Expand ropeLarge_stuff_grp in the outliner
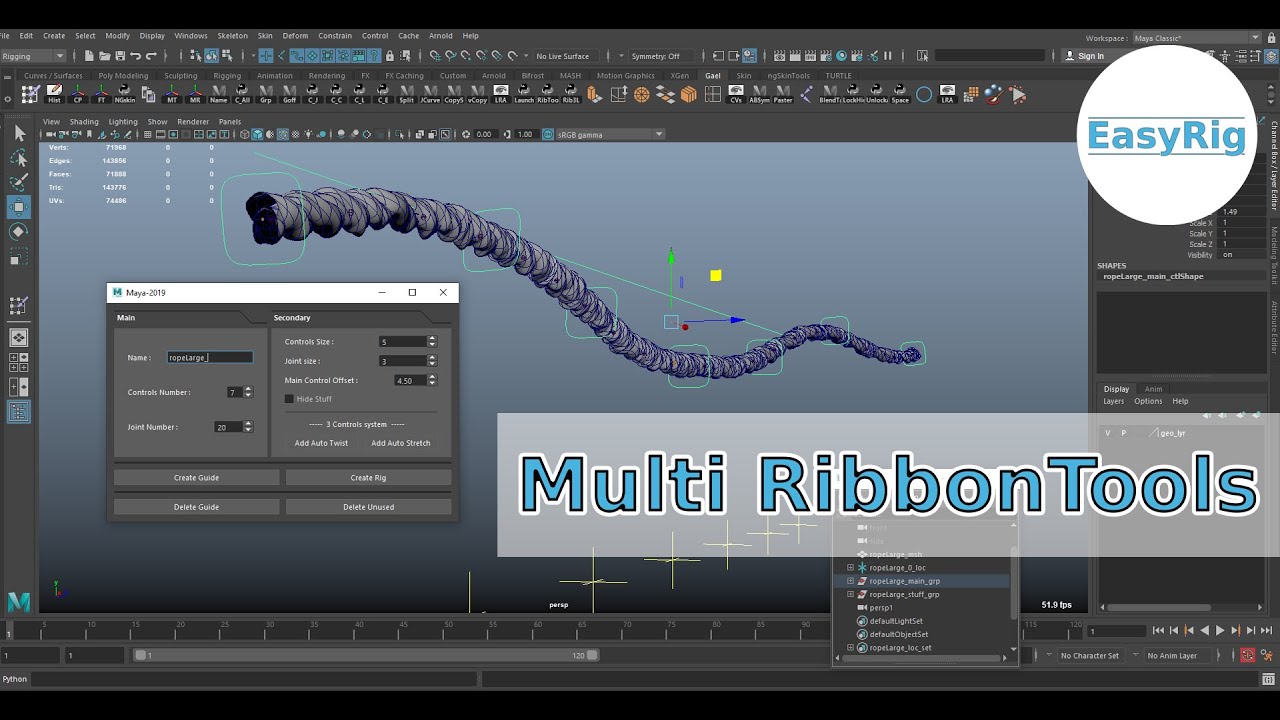This screenshot has height=720, width=1280. (851, 595)
